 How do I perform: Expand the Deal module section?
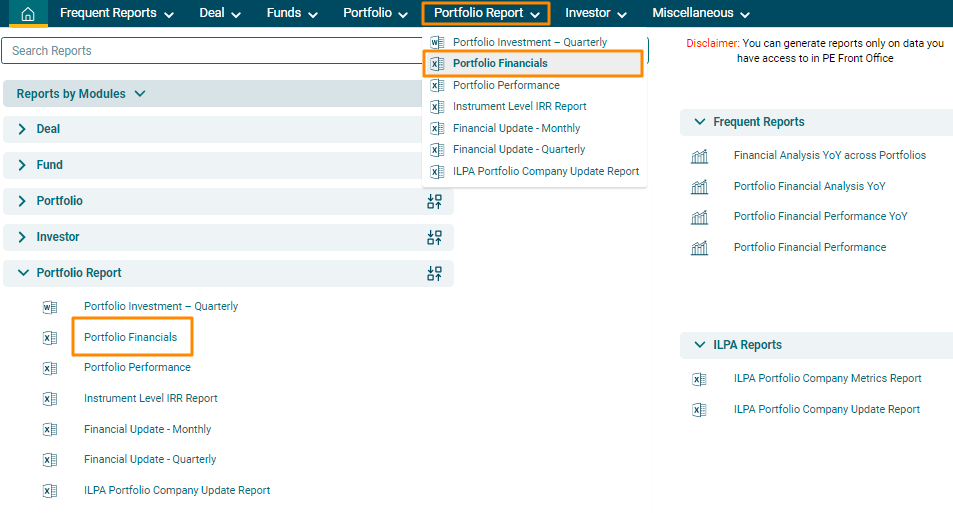(x=23, y=129)
